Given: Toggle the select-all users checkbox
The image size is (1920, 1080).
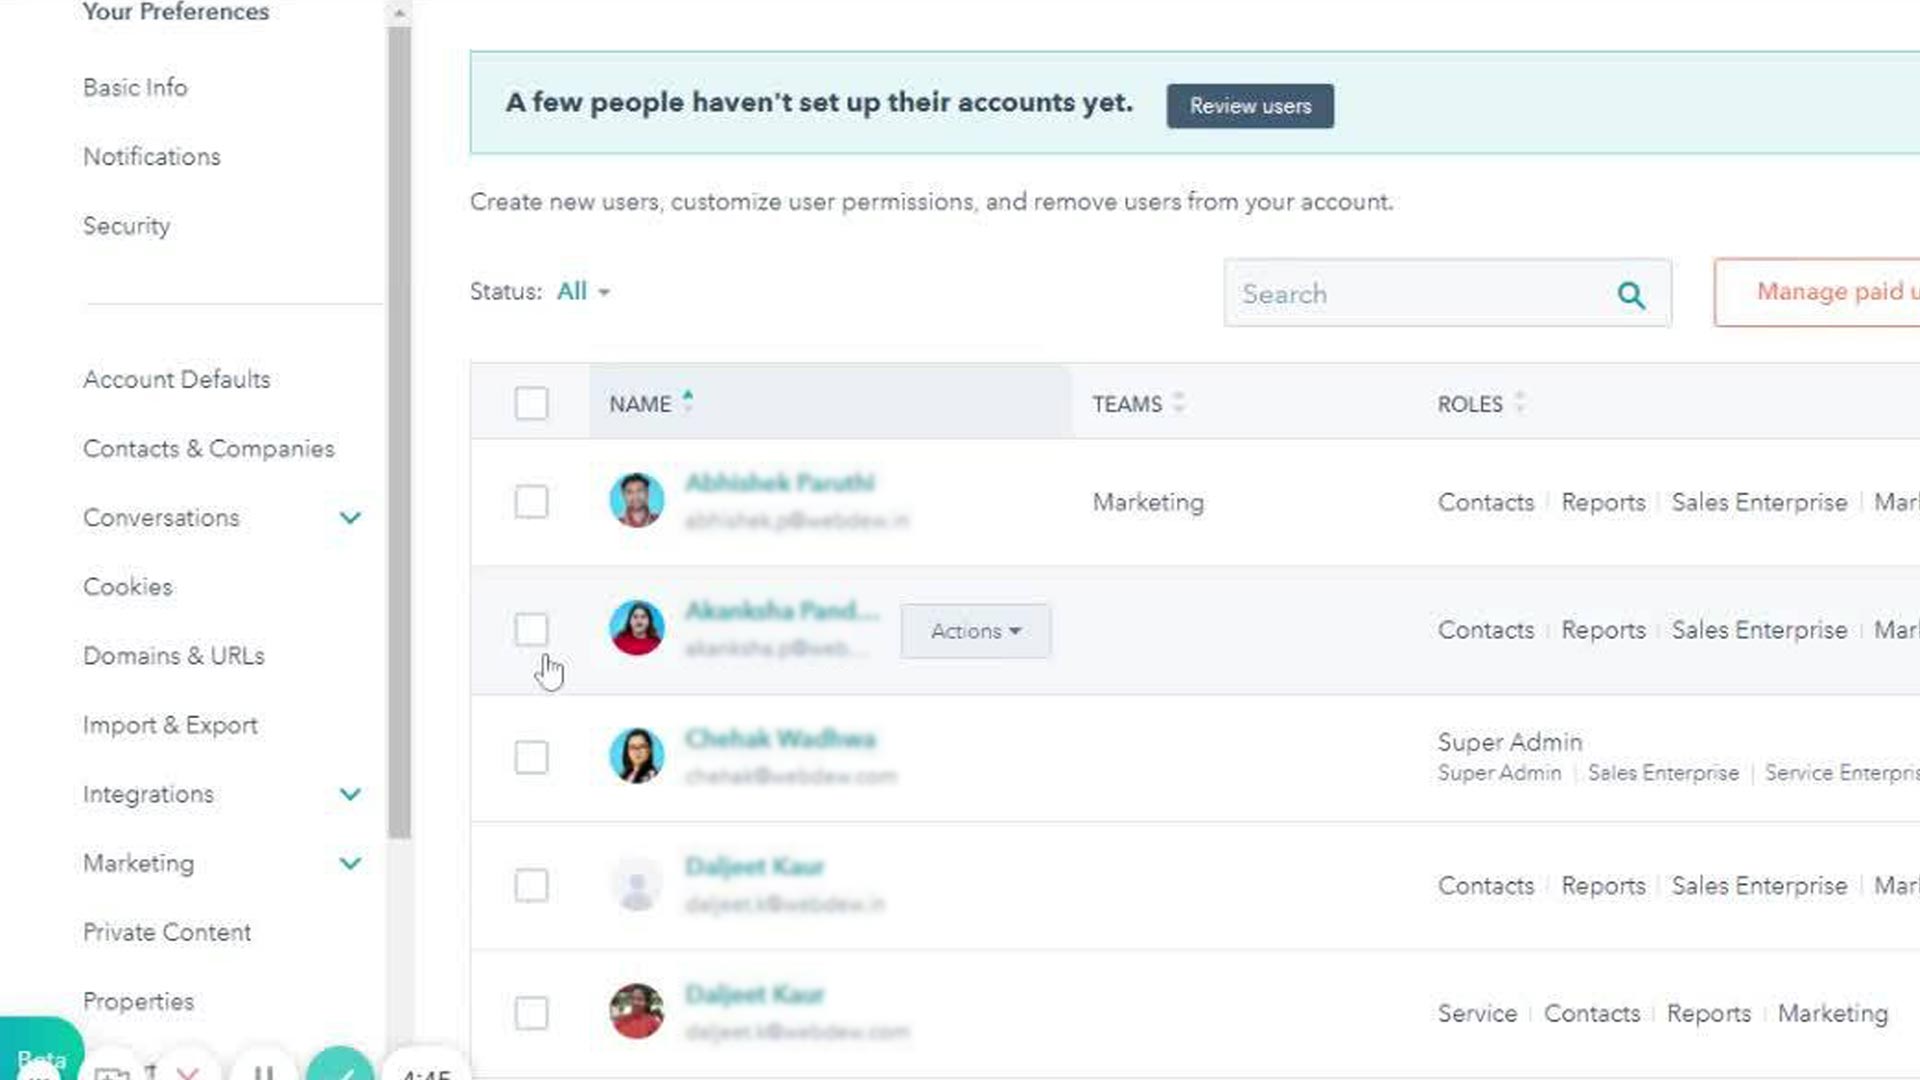Looking at the screenshot, I should coord(531,404).
